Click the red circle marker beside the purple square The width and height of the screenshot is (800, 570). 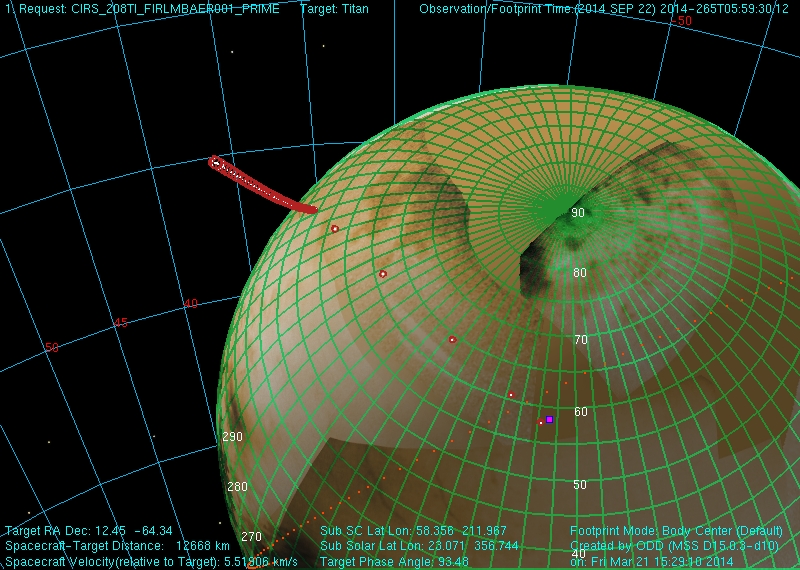coord(541,422)
